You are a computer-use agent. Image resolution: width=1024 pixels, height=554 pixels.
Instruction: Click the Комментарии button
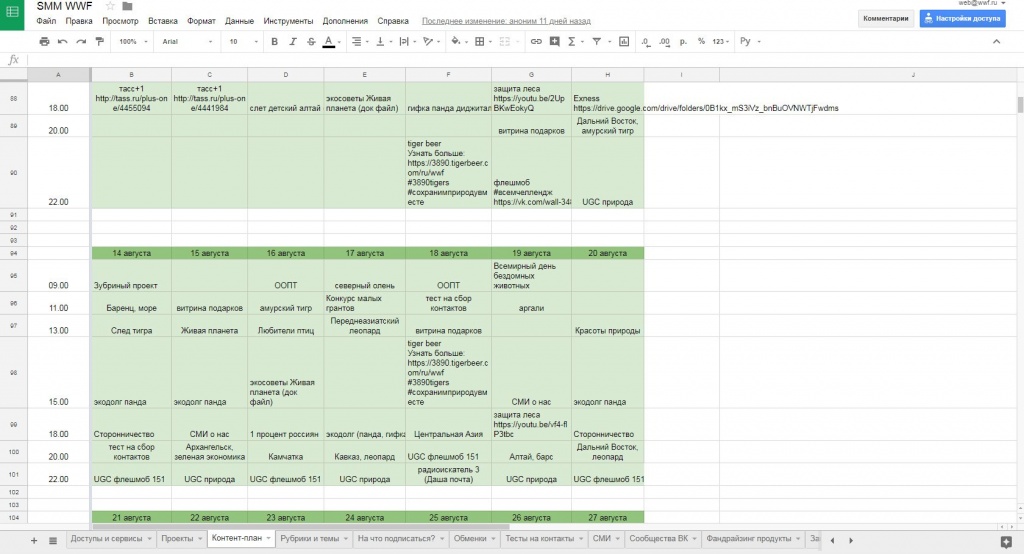pyautogui.click(x=886, y=18)
